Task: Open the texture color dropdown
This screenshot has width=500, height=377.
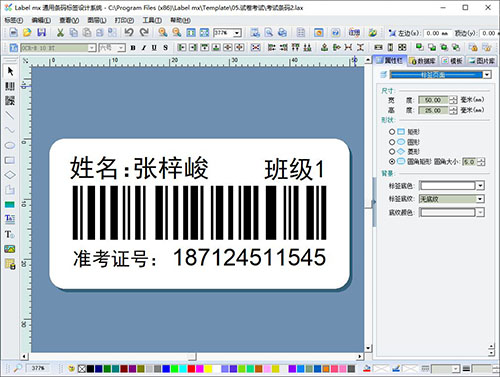Action: click(x=480, y=212)
